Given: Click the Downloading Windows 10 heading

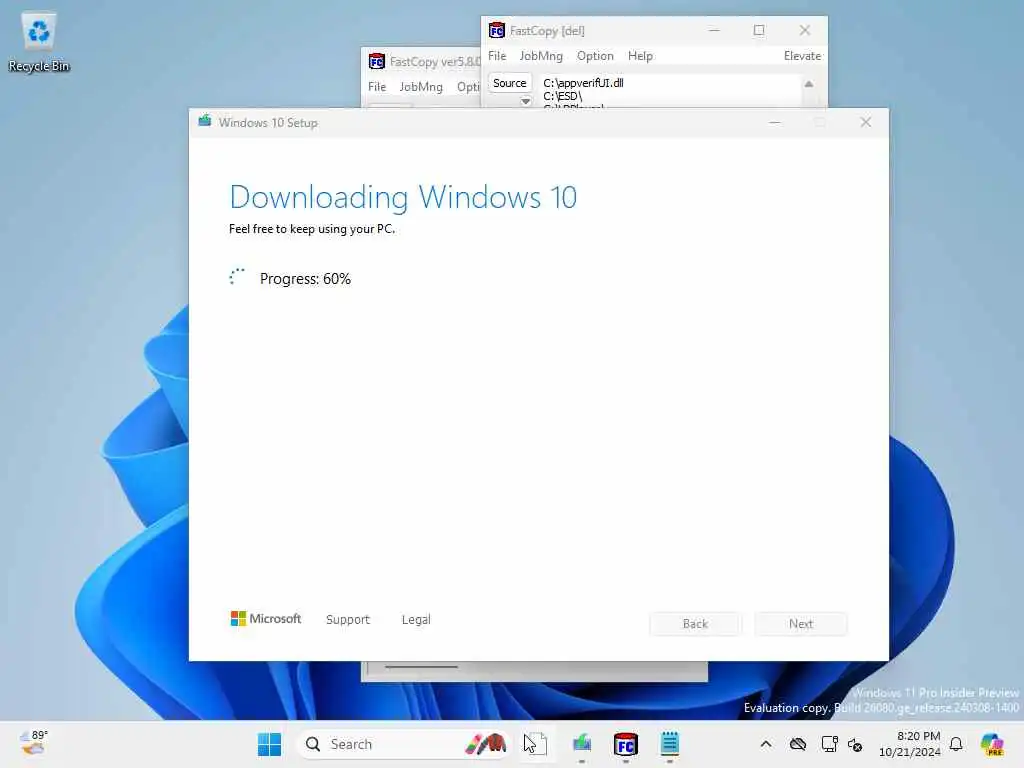Looking at the screenshot, I should (403, 197).
